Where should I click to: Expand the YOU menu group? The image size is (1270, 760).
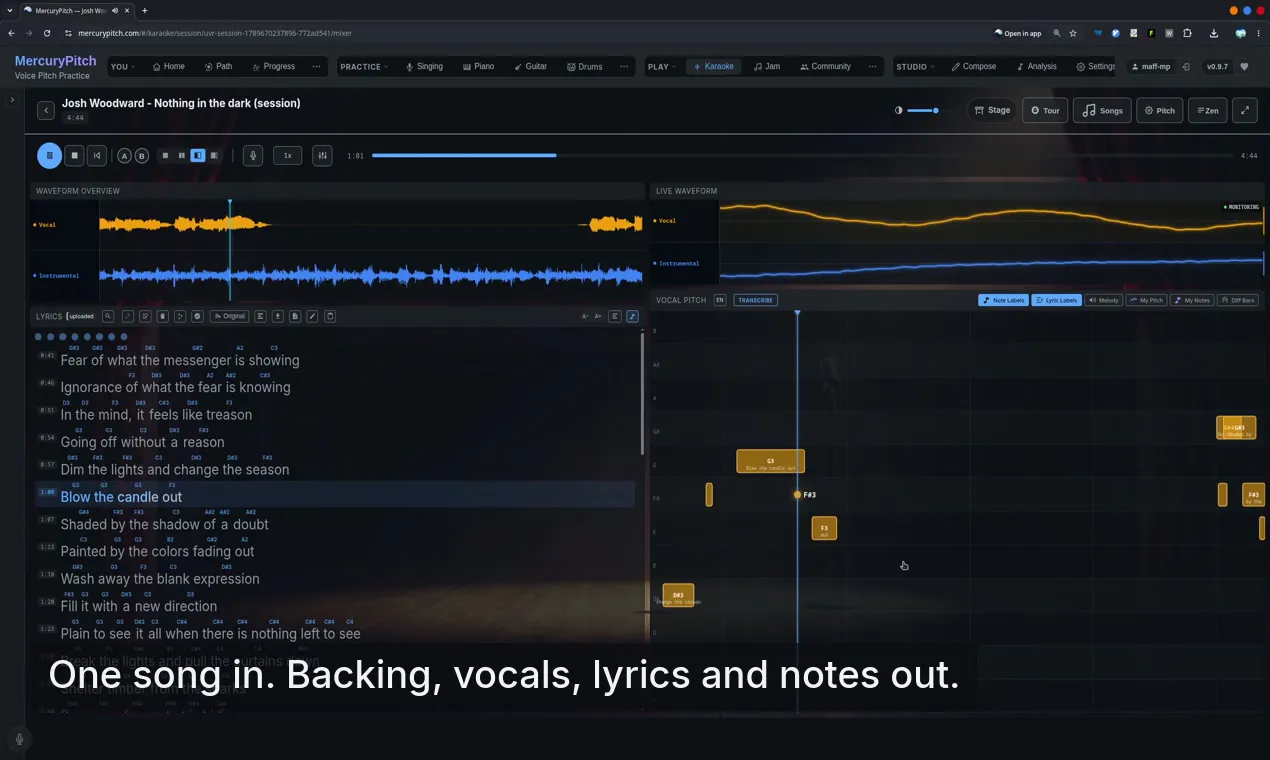pos(124,67)
